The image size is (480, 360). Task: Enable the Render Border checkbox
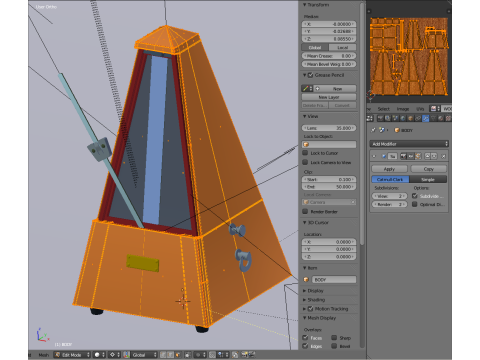(x=305, y=211)
